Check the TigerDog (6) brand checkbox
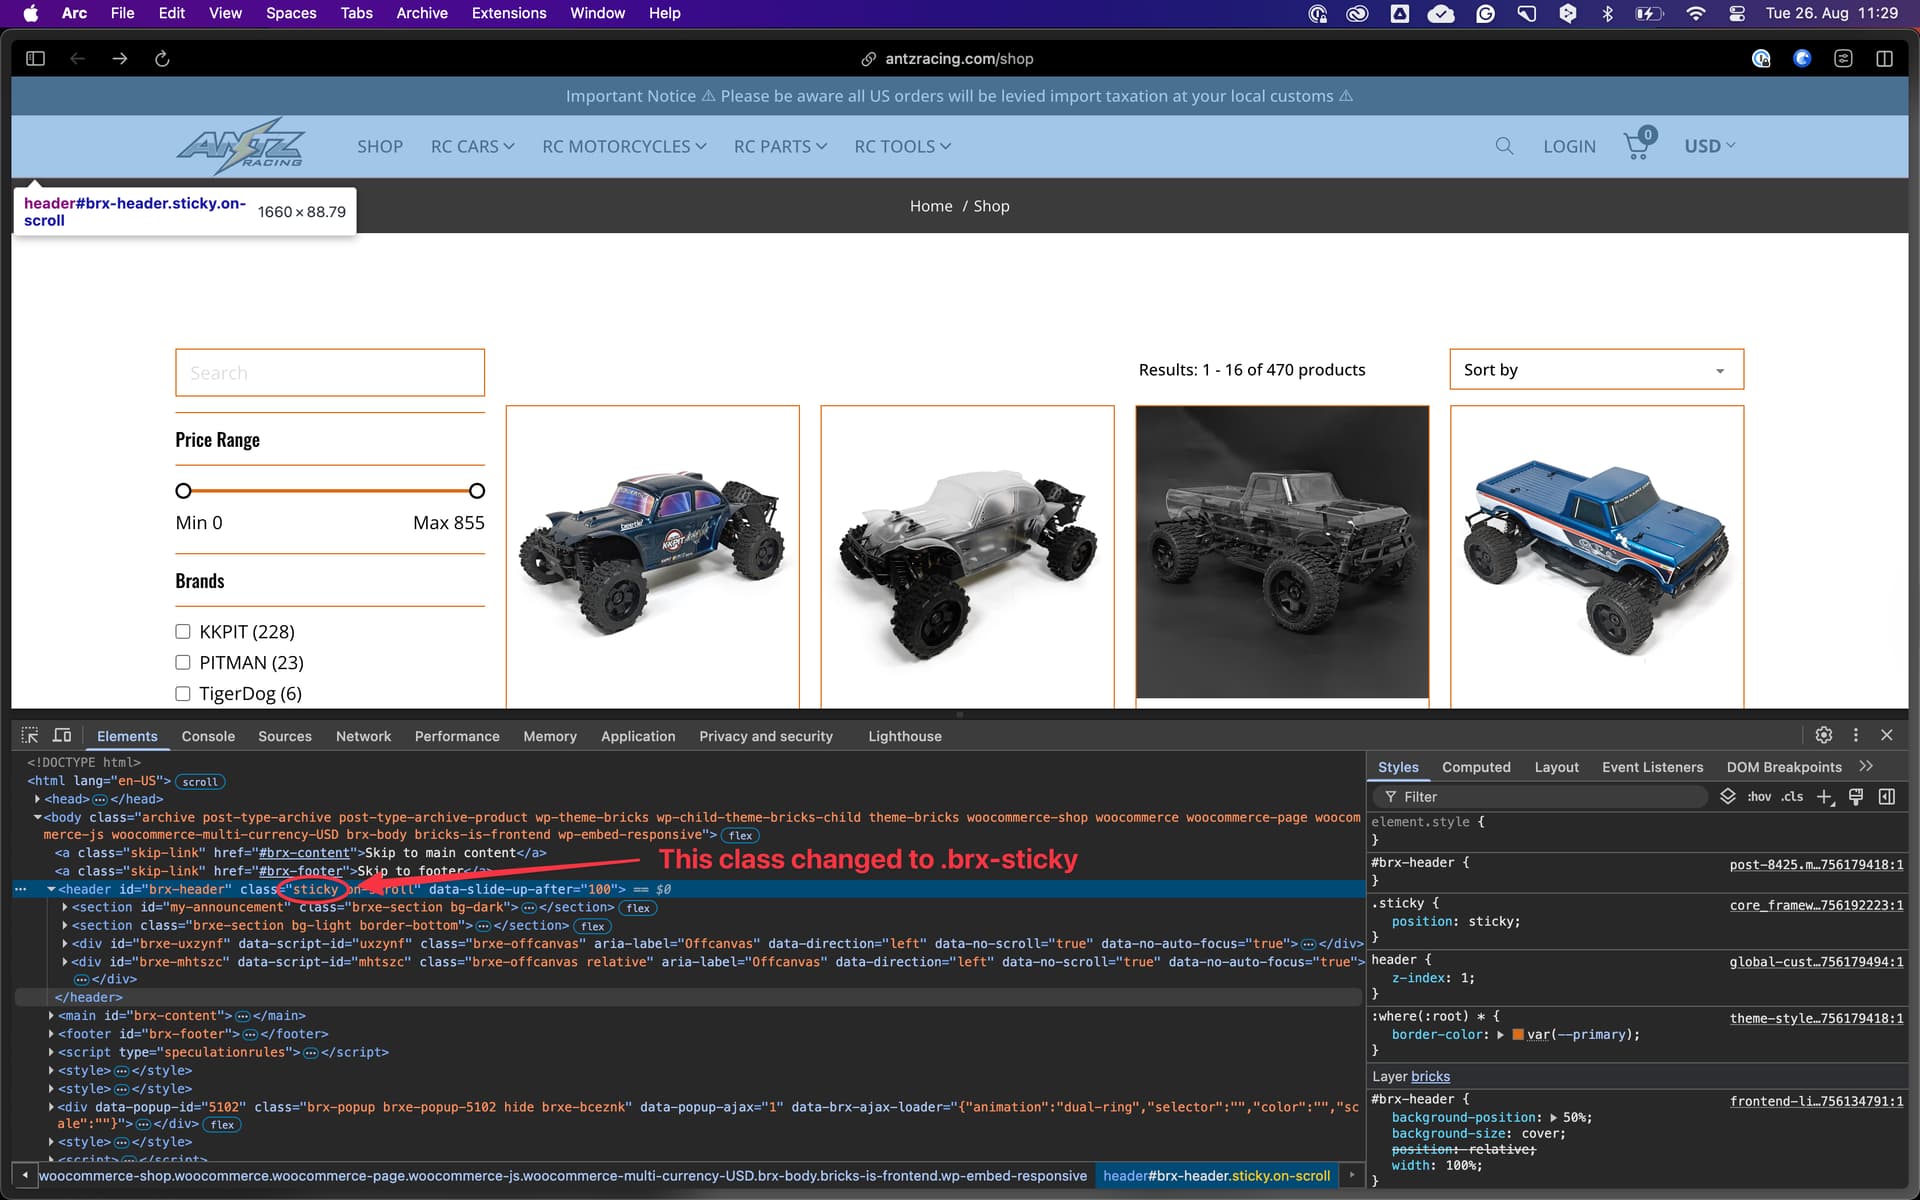The image size is (1920, 1200). point(183,693)
